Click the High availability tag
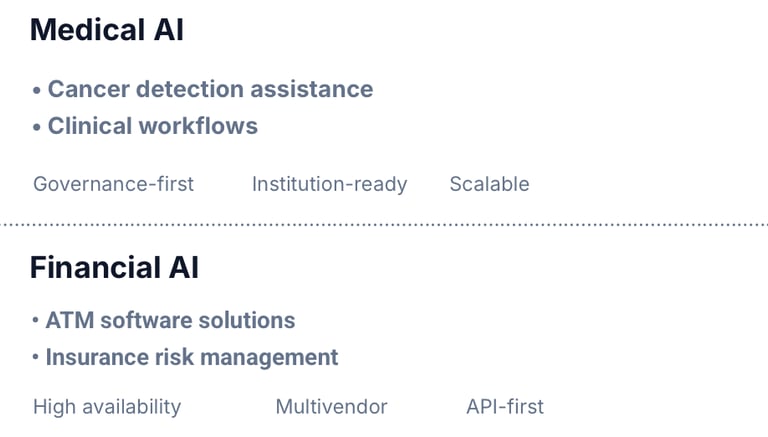The width and height of the screenshot is (768, 437). [107, 406]
